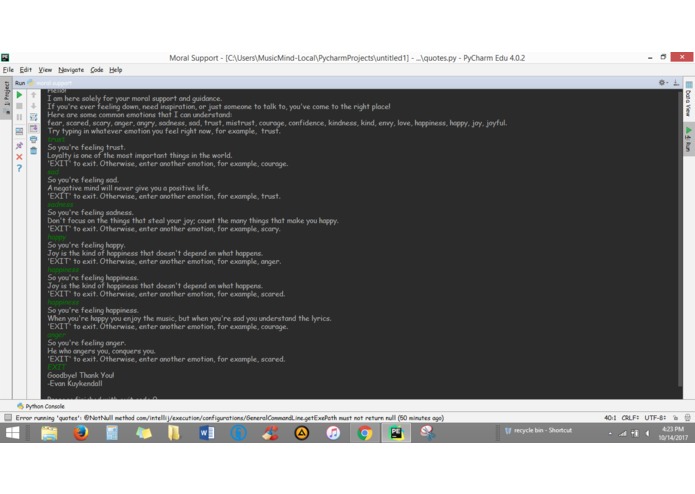
Task: Open the Help menu
Action: pos(116,70)
